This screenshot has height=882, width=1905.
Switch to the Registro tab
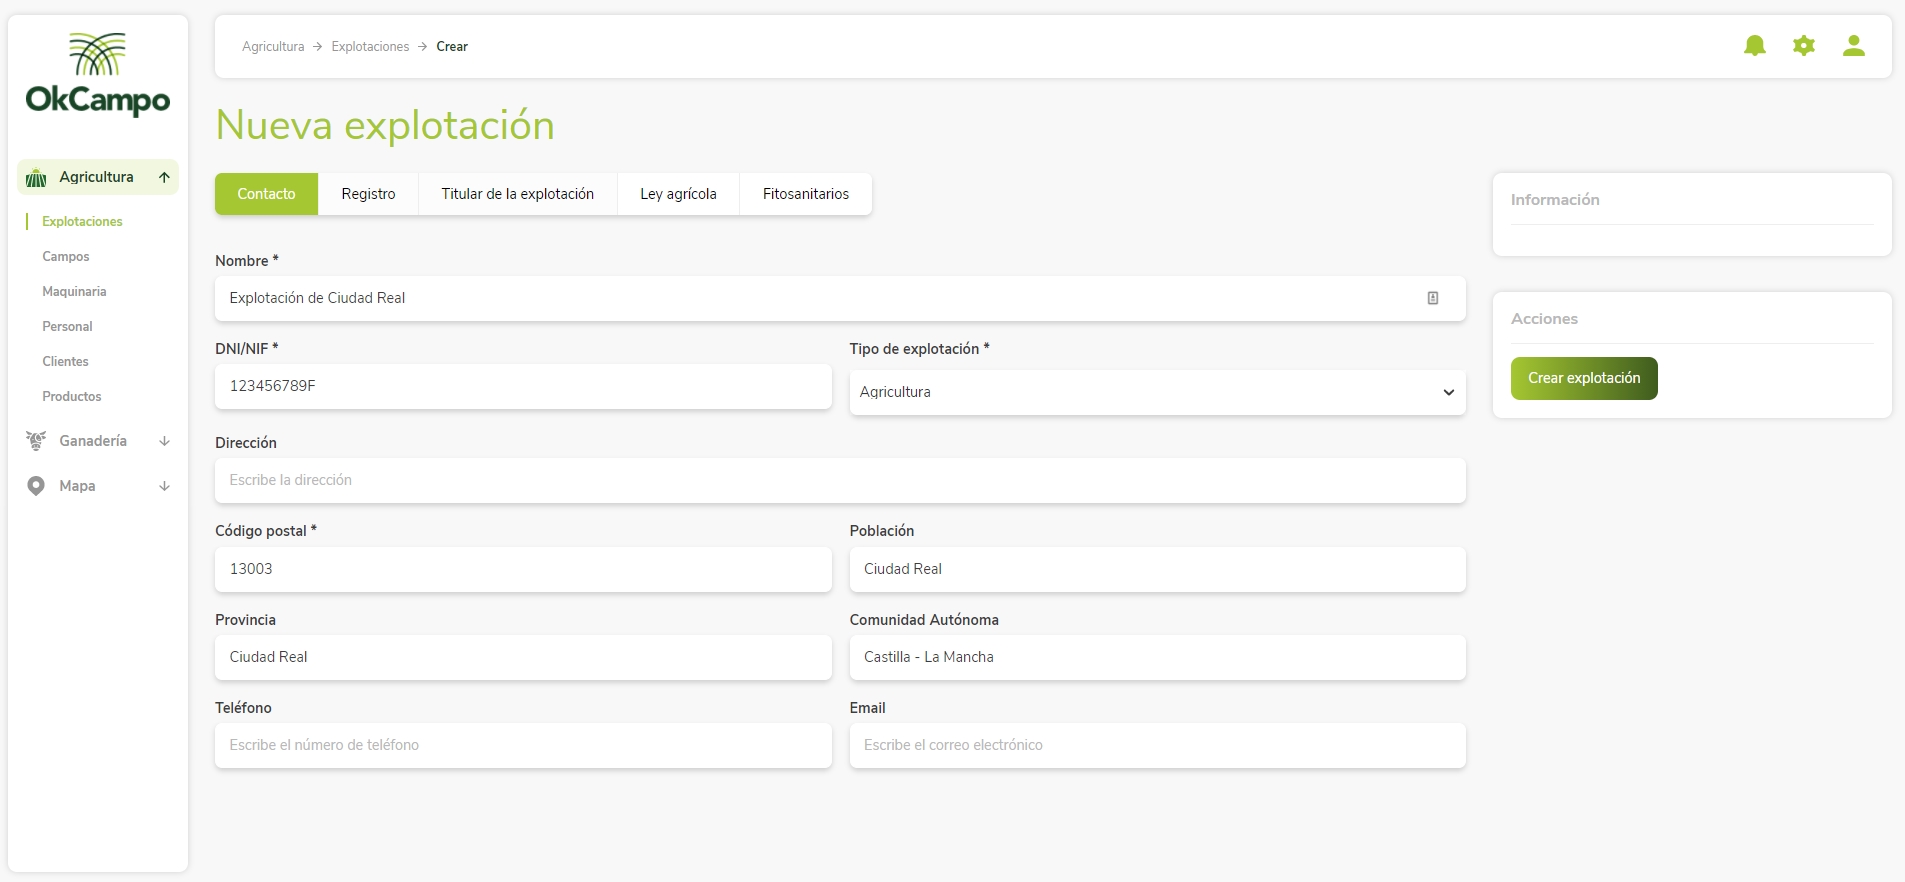[368, 194]
